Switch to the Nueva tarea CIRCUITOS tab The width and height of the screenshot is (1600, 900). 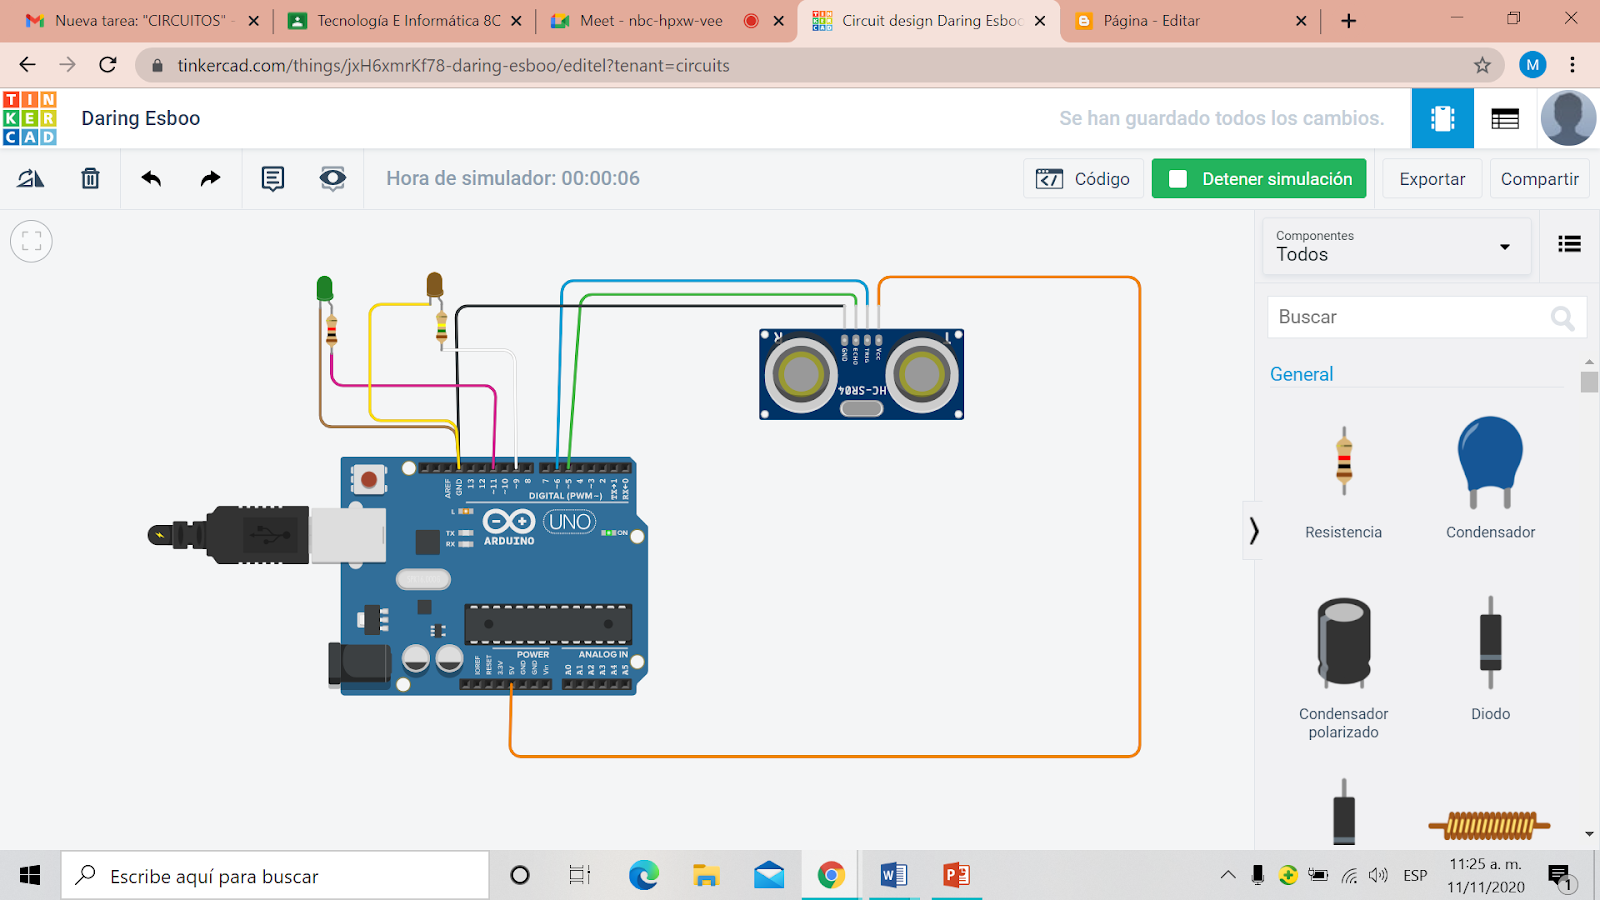[x=141, y=20]
